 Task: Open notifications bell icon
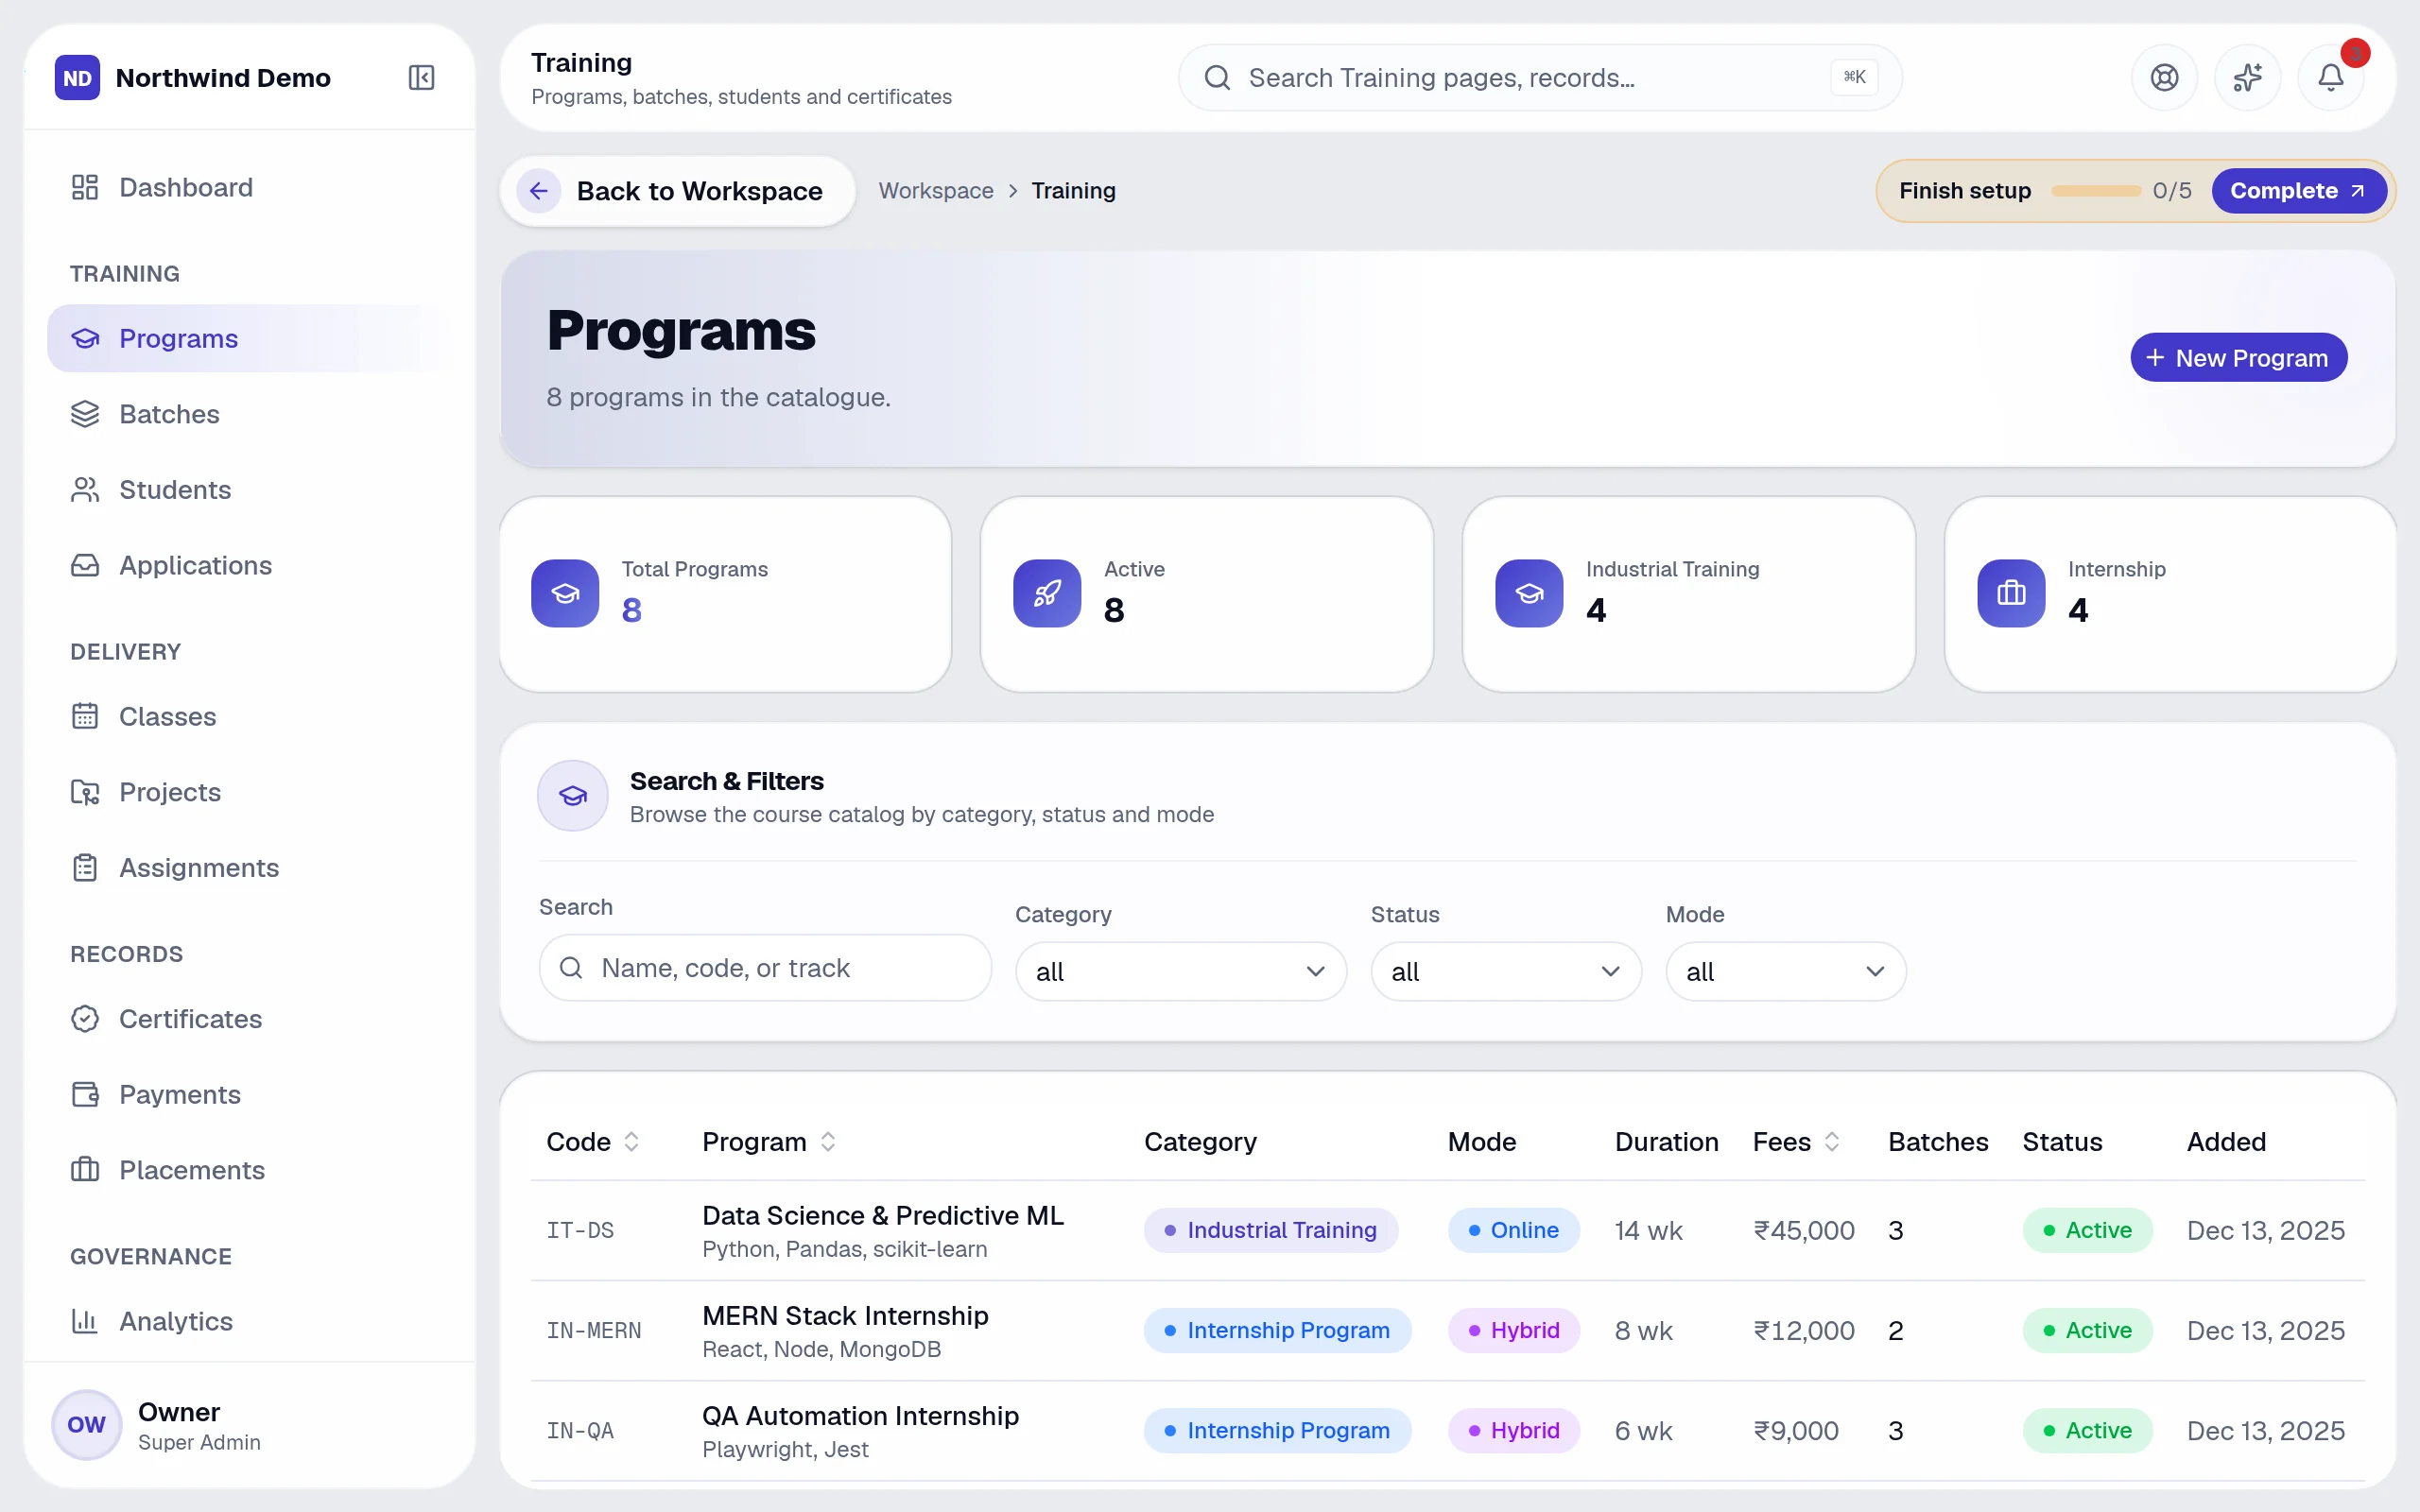point(2330,77)
